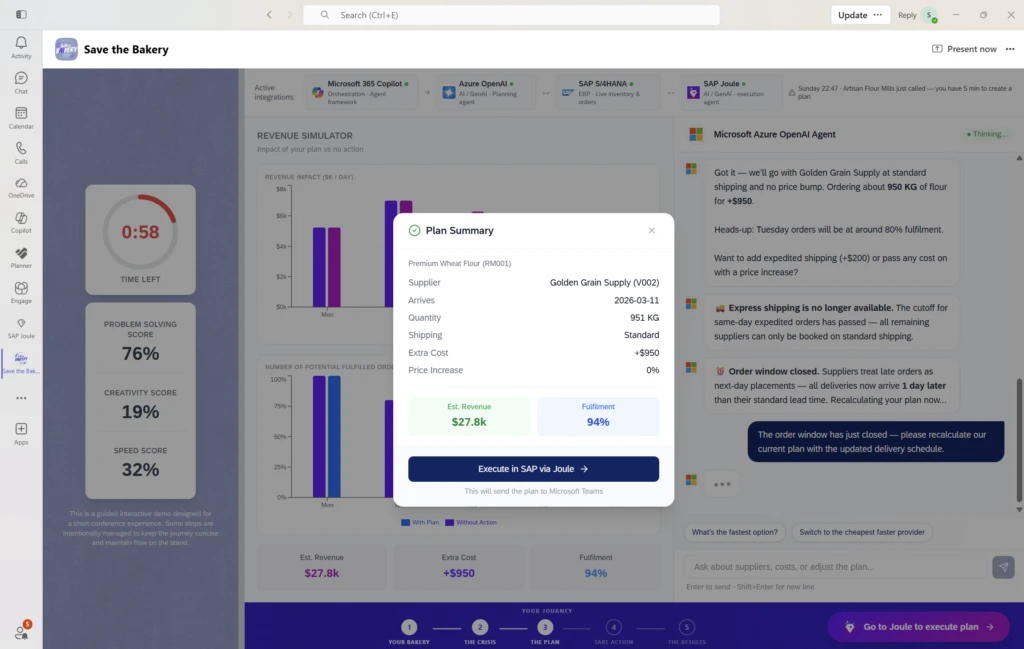Click the Microsoft Azure OpenAI Agent header

coord(774,135)
